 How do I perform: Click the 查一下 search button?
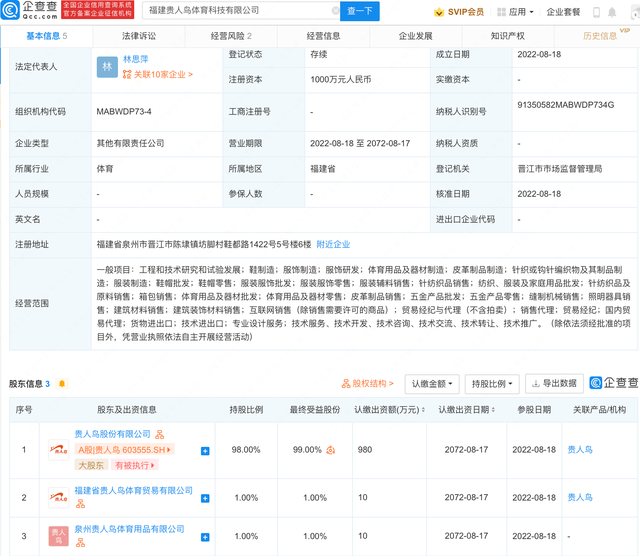pos(360,11)
